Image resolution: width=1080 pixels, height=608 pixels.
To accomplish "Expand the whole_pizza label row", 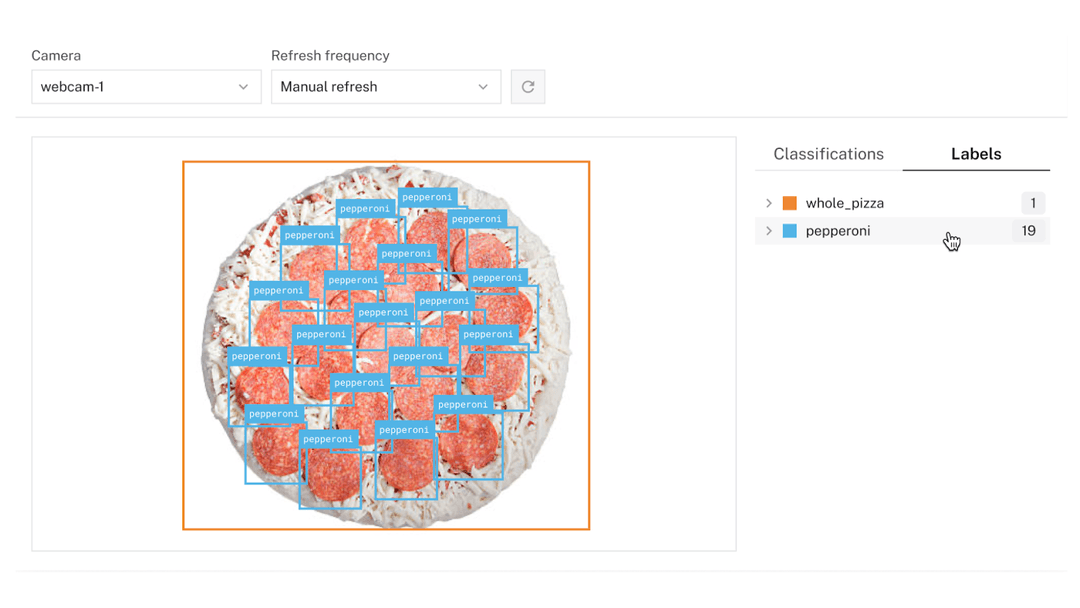I will tap(768, 203).
